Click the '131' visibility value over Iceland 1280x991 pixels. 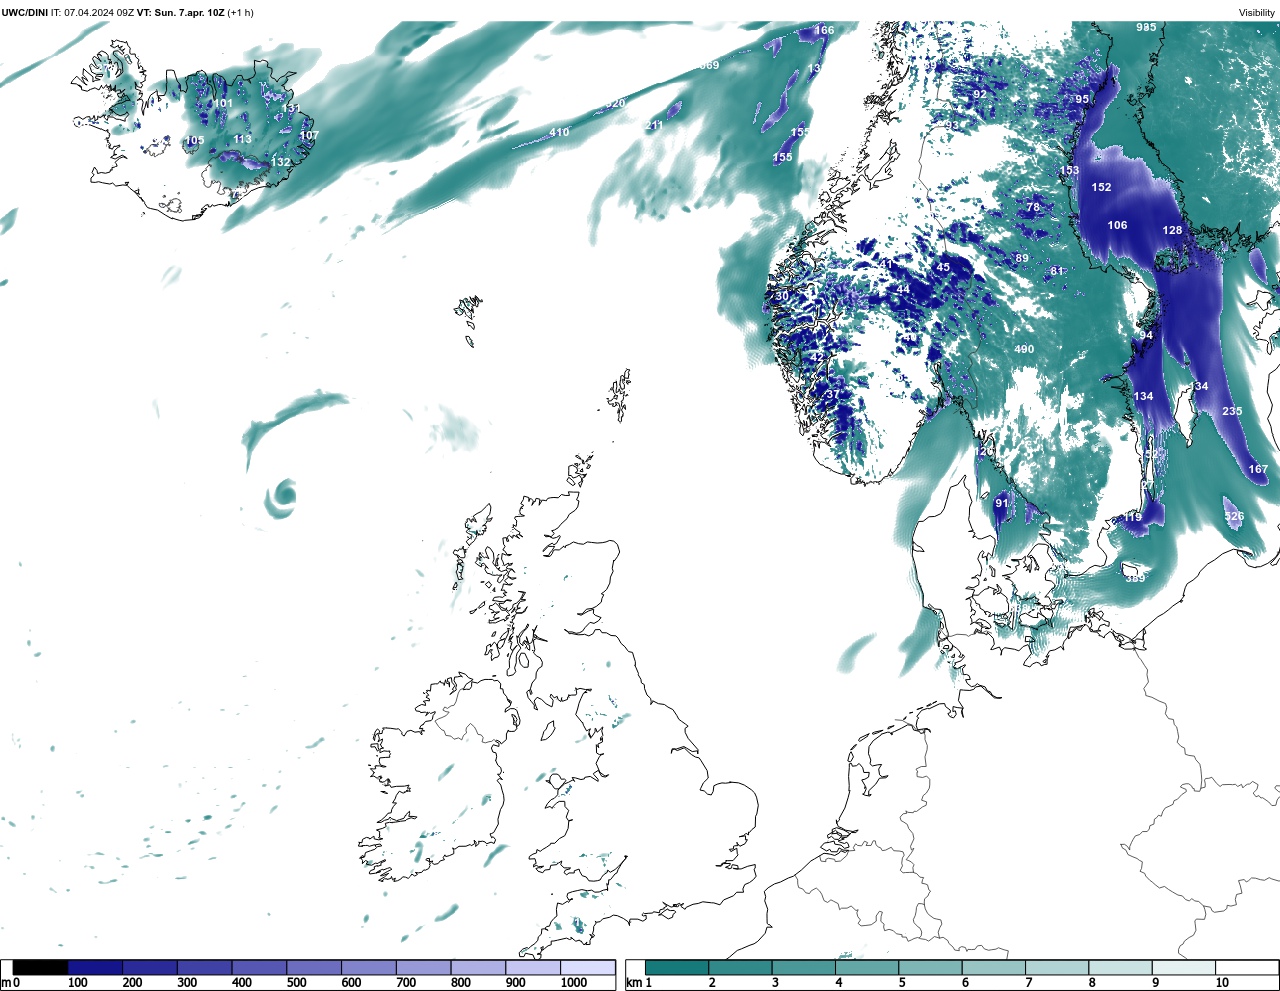(x=291, y=109)
